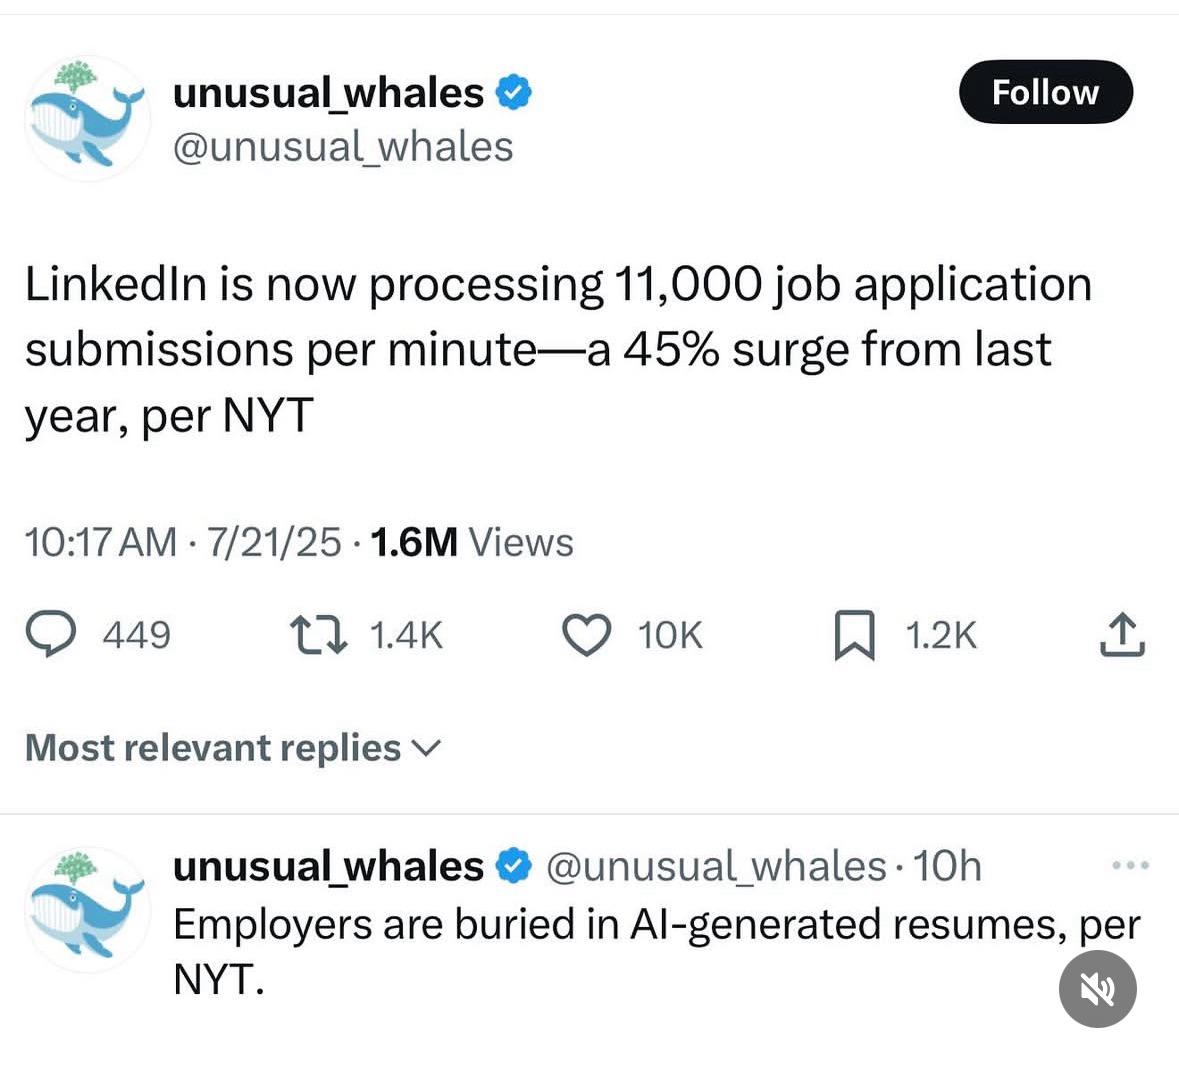
Task: Click the like heart icon
Action: click(x=589, y=633)
